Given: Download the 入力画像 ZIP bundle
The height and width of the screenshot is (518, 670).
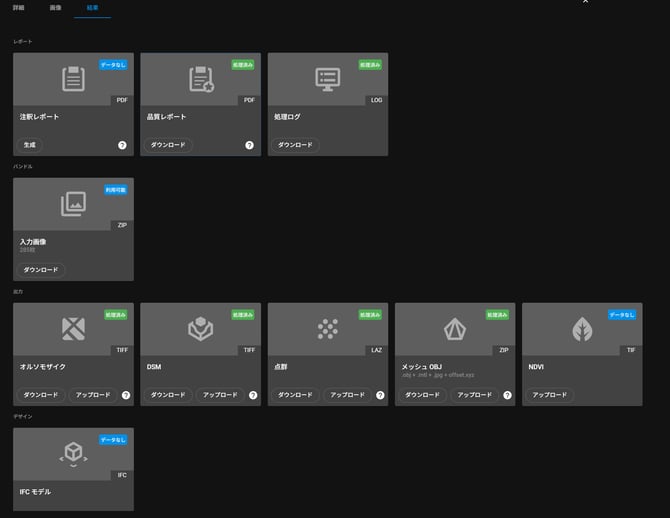Looking at the screenshot, I should 41,270.
